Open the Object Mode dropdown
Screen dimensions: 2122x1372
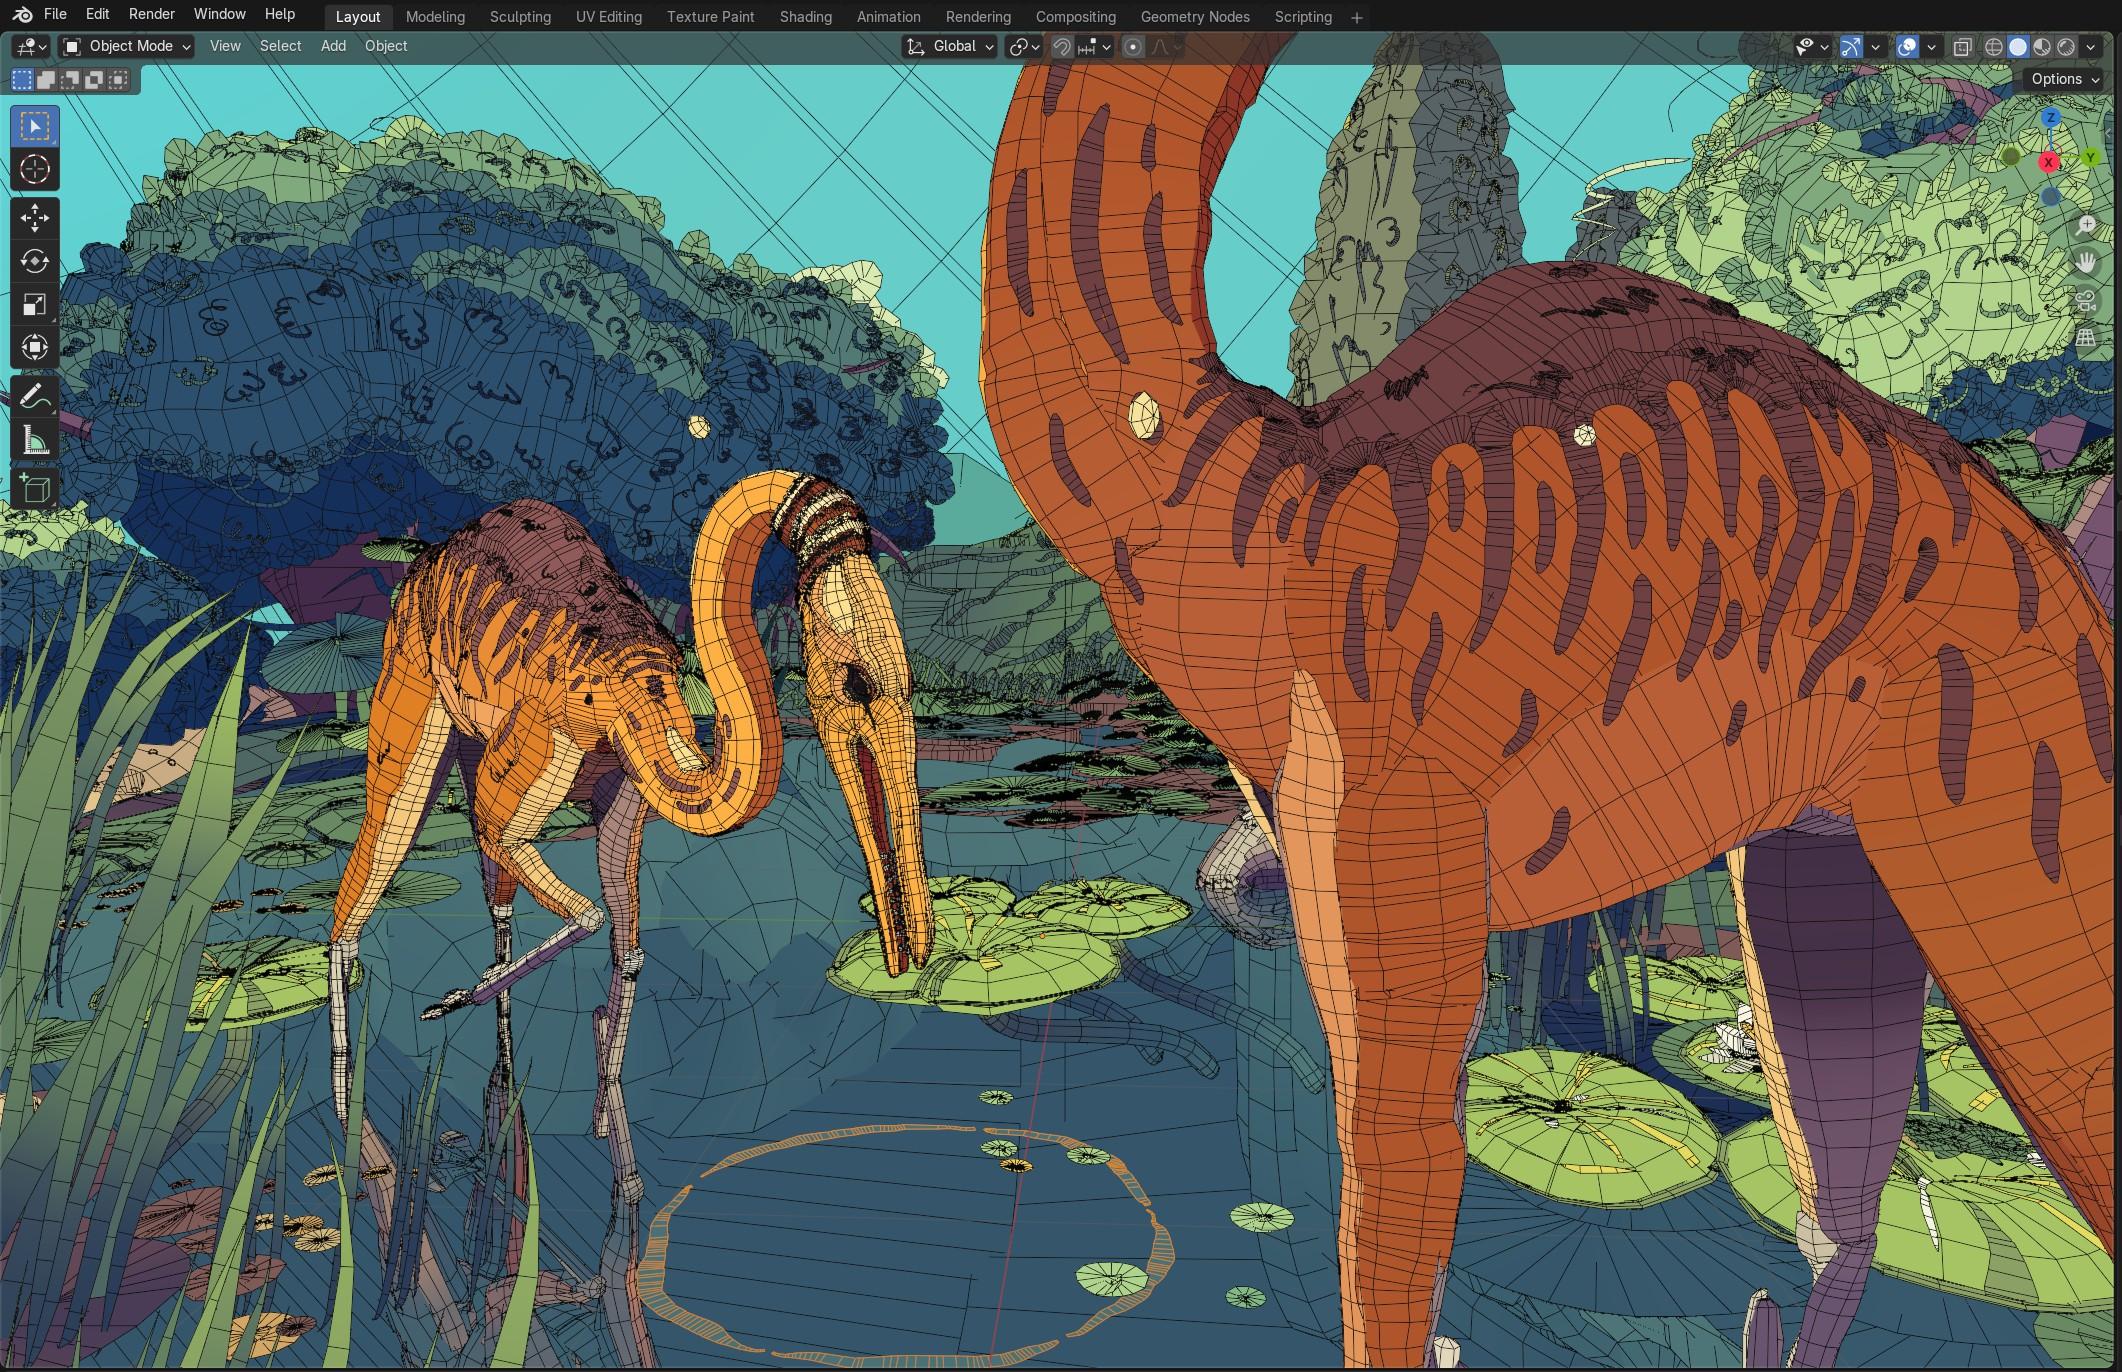coord(126,46)
